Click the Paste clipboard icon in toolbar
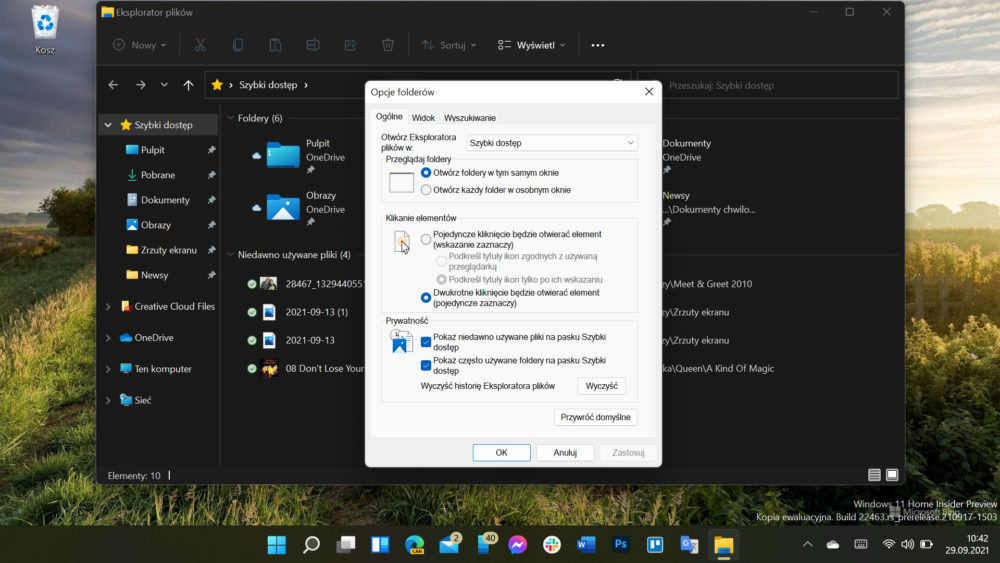Viewport: 1000px width, 563px height. coord(275,45)
